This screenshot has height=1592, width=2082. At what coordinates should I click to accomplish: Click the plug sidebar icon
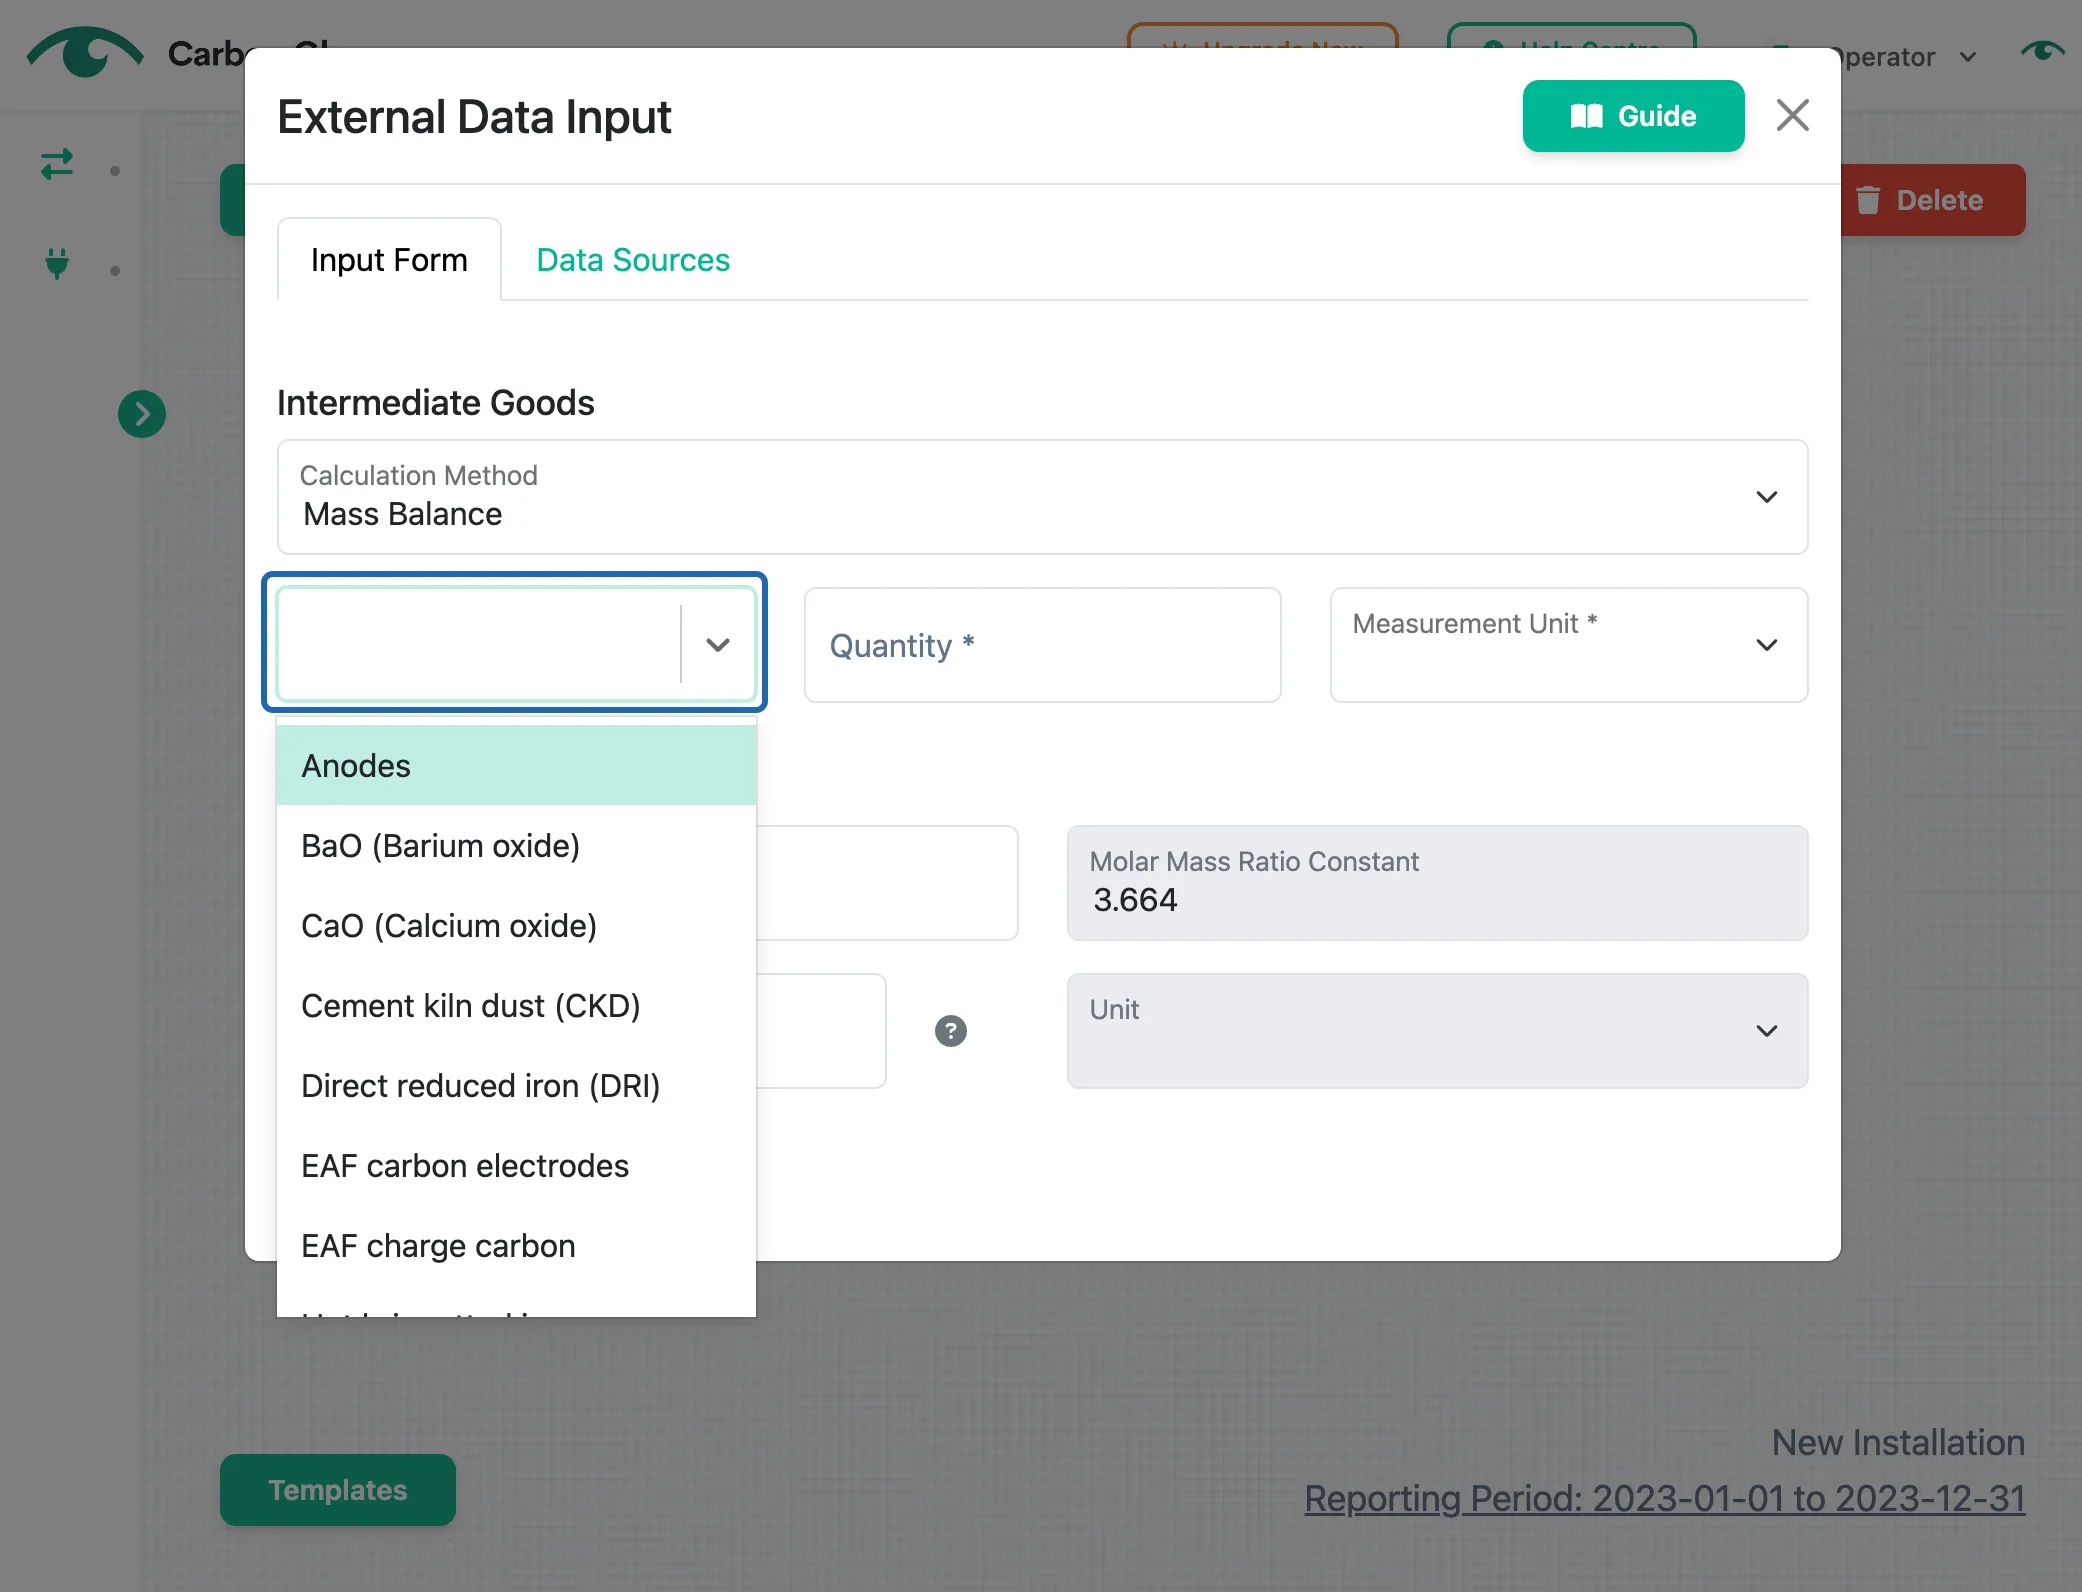(x=57, y=263)
